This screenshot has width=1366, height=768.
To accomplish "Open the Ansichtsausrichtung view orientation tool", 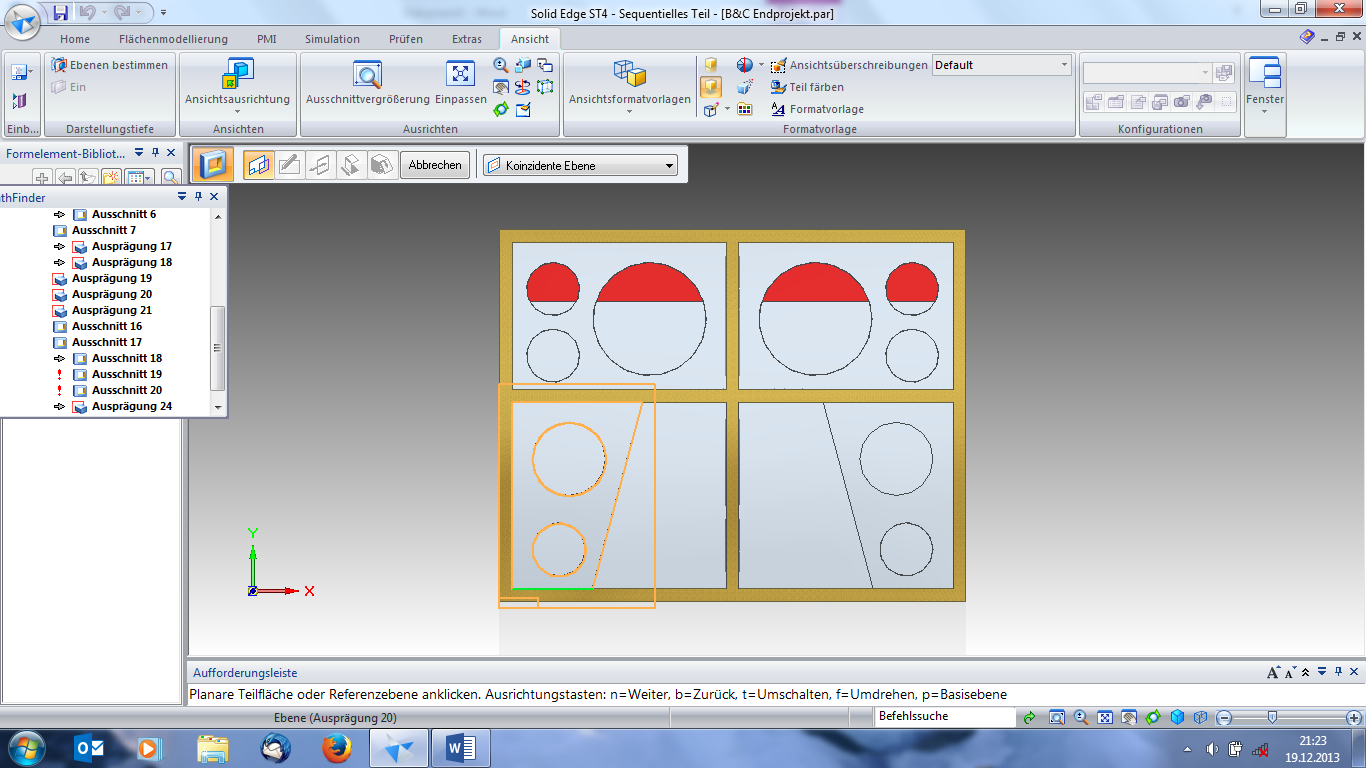I will pyautogui.click(x=237, y=75).
